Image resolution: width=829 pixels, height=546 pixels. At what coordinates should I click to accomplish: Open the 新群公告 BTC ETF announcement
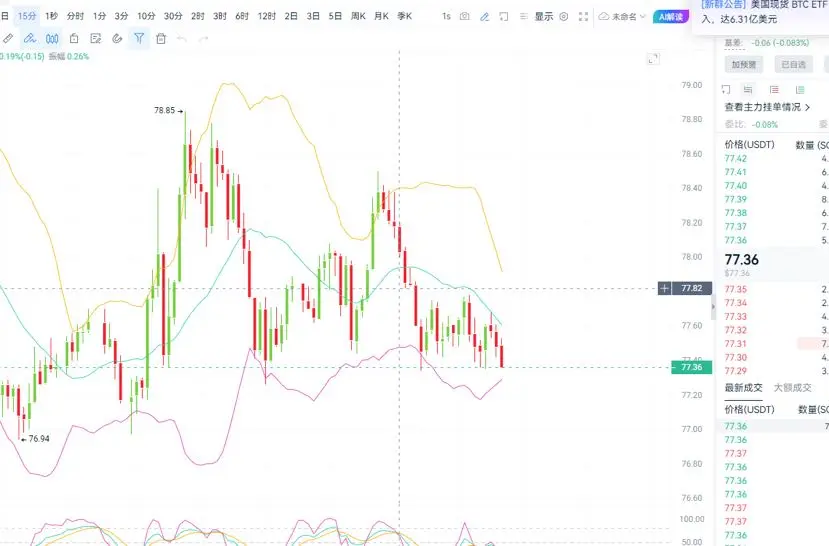(x=763, y=12)
